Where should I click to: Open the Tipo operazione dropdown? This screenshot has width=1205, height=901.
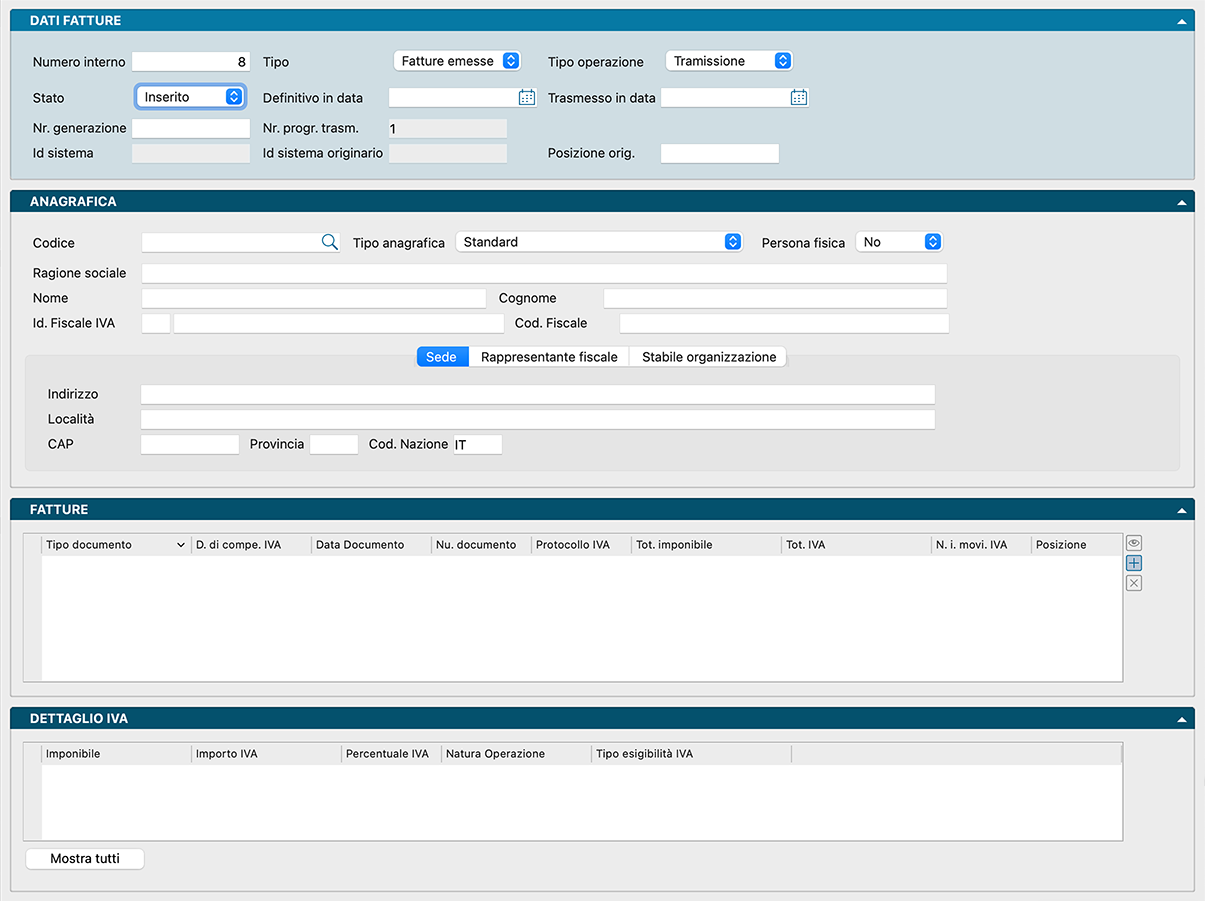[729, 61]
